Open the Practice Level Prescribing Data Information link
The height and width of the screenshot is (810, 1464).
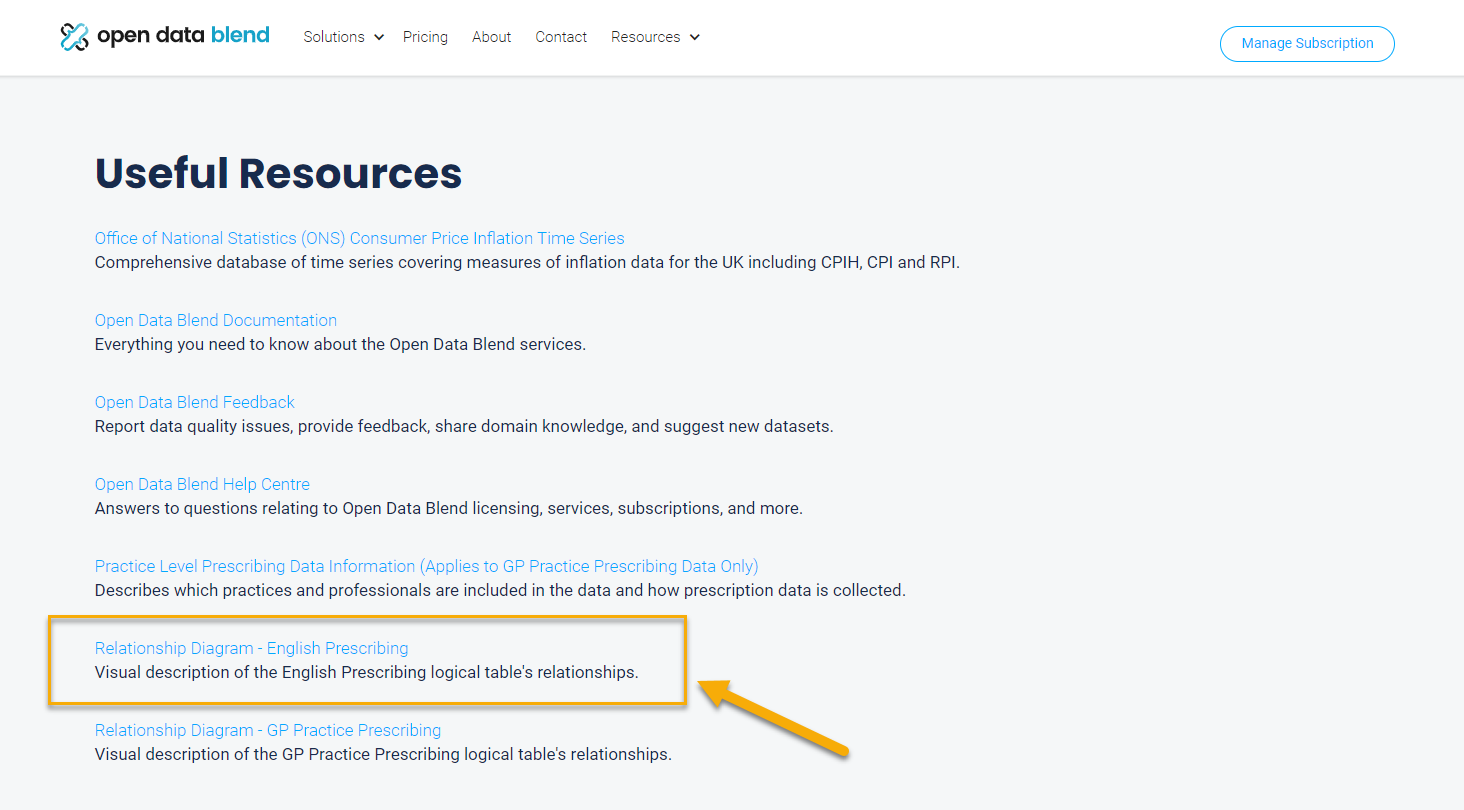pyautogui.click(x=427, y=566)
